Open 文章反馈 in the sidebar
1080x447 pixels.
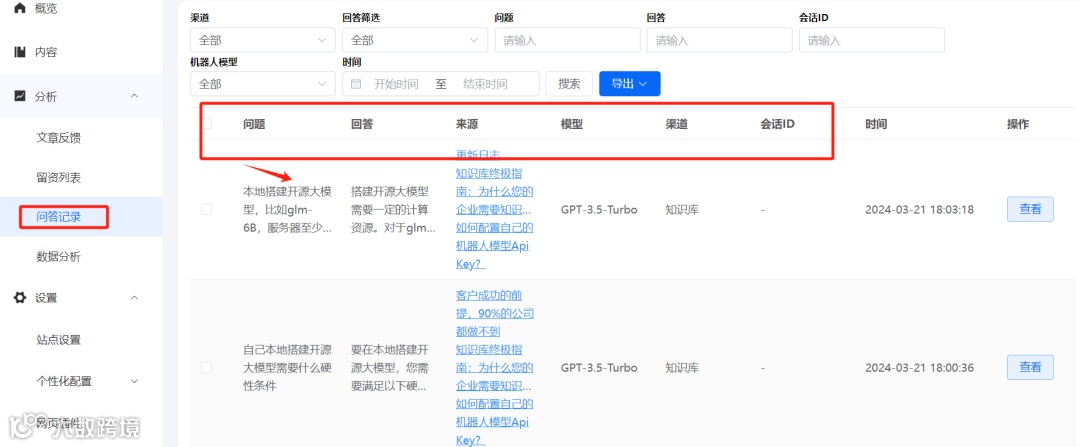click(59, 138)
